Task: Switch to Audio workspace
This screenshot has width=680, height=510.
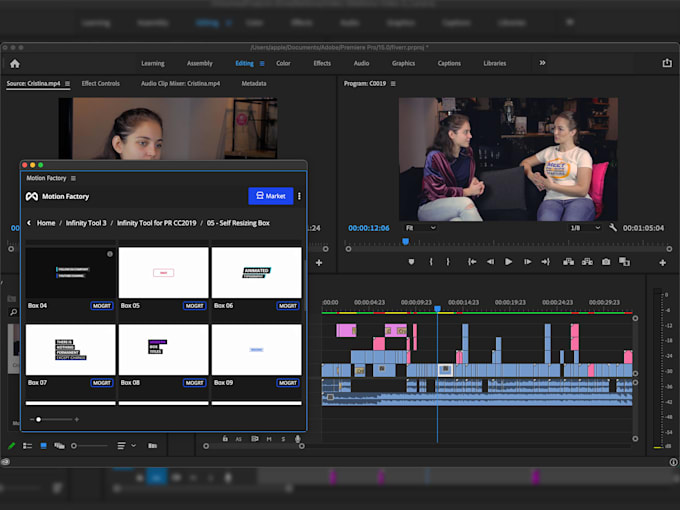Action: pyautogui.click(x=361, y=63)
